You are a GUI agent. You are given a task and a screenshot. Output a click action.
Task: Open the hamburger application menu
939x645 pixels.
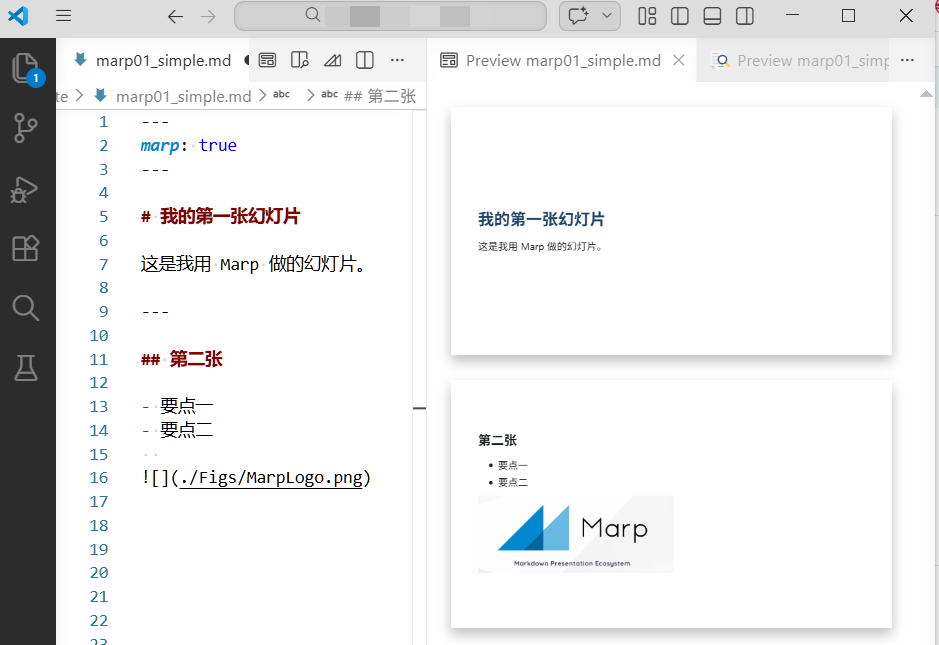[x=63, y=16]
